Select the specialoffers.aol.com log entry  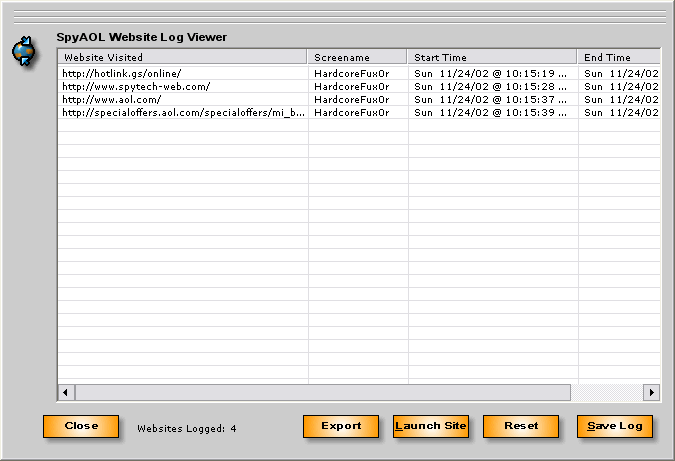[x=183, y=112]
